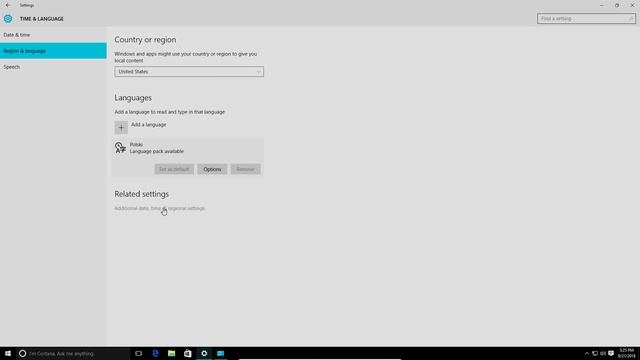Click the Remove language button
This screenshot has width=640, height=360.
[245, 169]
